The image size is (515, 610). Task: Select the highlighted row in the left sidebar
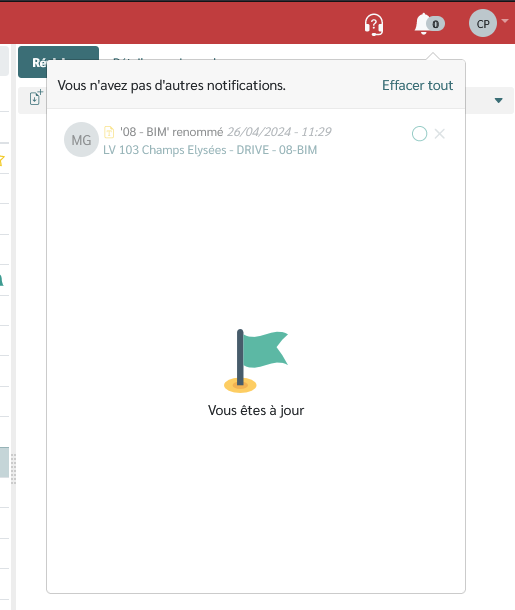coord(4,462)
